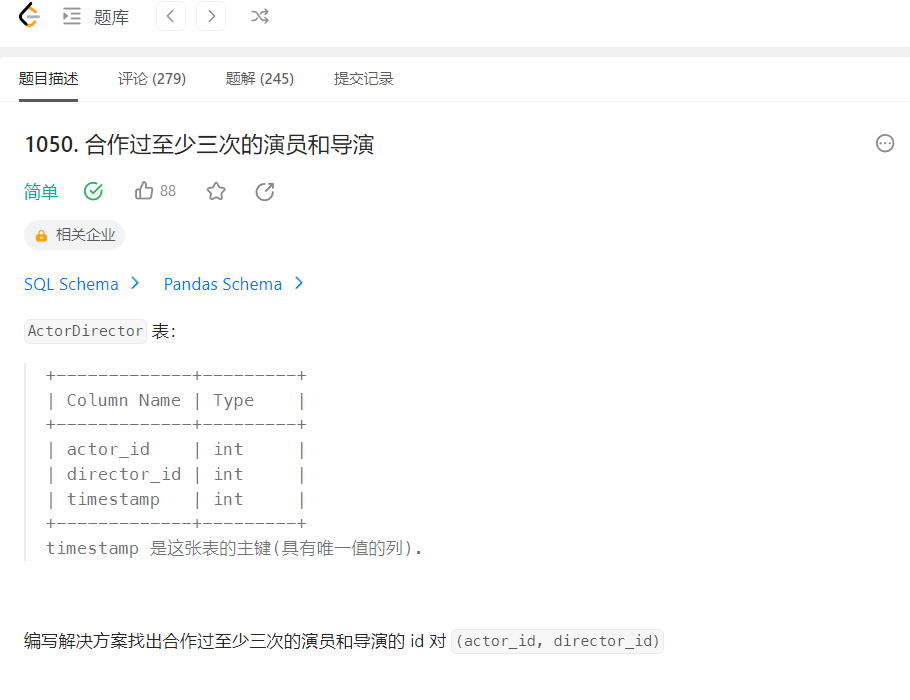The height and width of the screenshot is (700, 910).
Task: Click the like count 88
Action: coord(168,191)
